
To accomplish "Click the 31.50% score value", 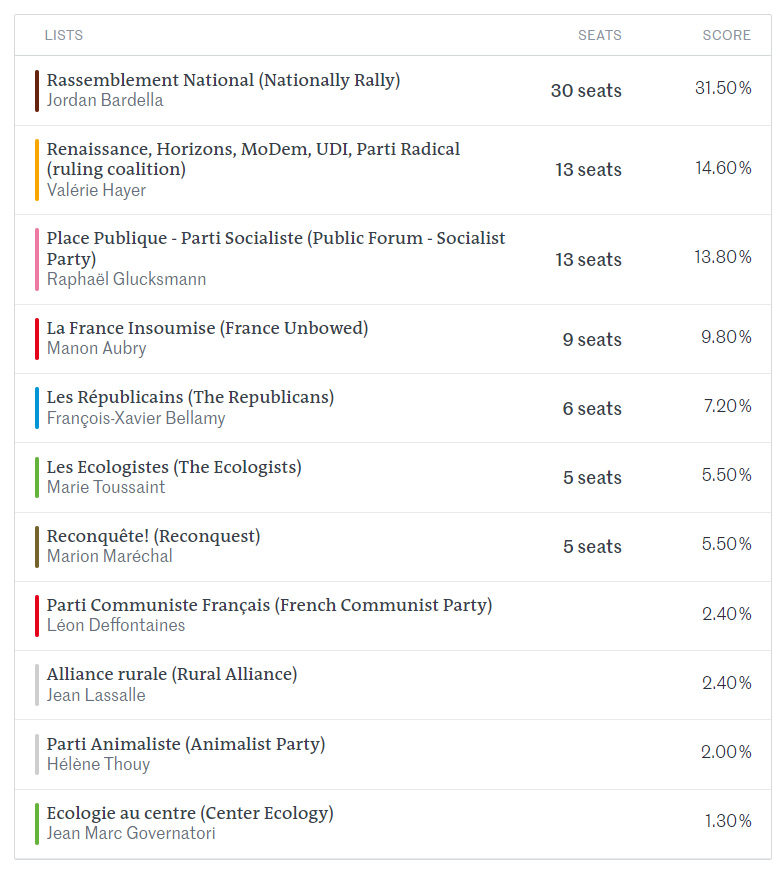I will coord(723,88).
